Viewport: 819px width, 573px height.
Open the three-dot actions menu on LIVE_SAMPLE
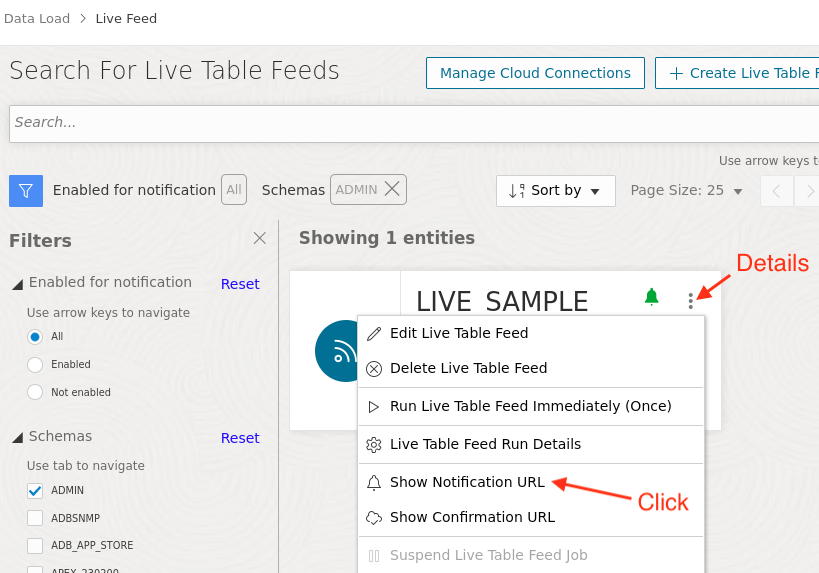coord(691,301)
